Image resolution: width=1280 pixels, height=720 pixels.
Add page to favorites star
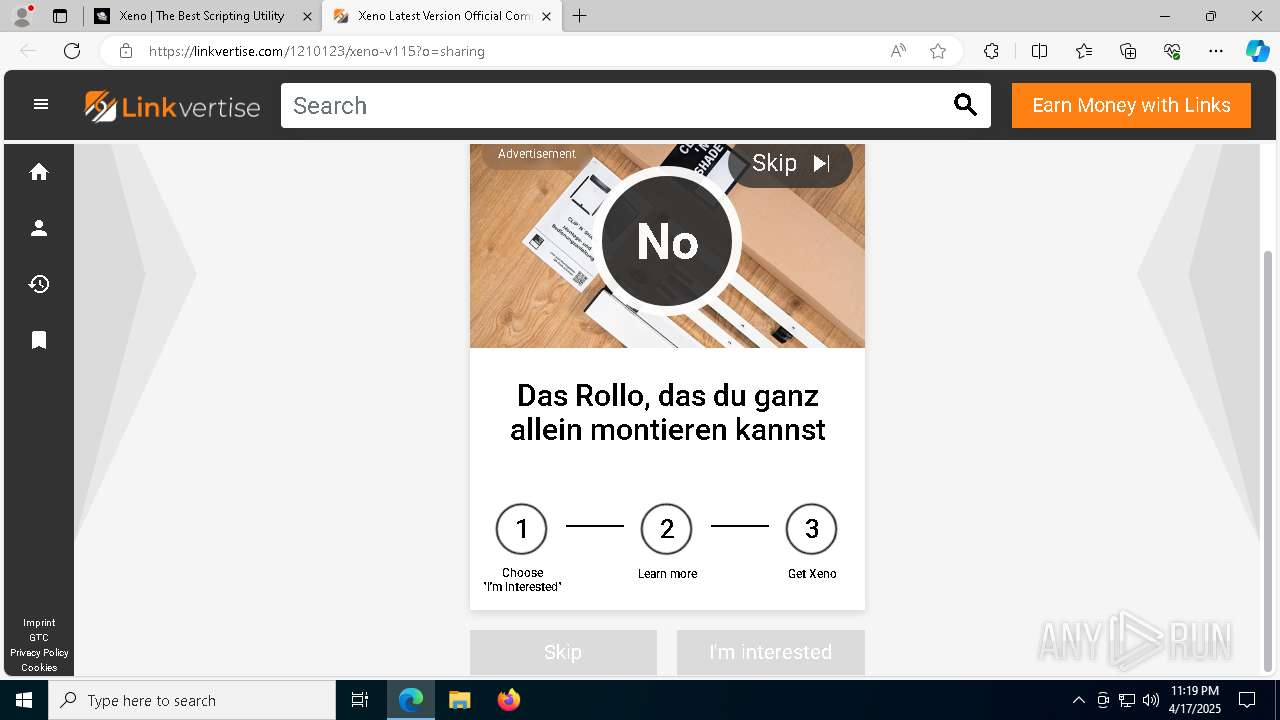(938, 51)
